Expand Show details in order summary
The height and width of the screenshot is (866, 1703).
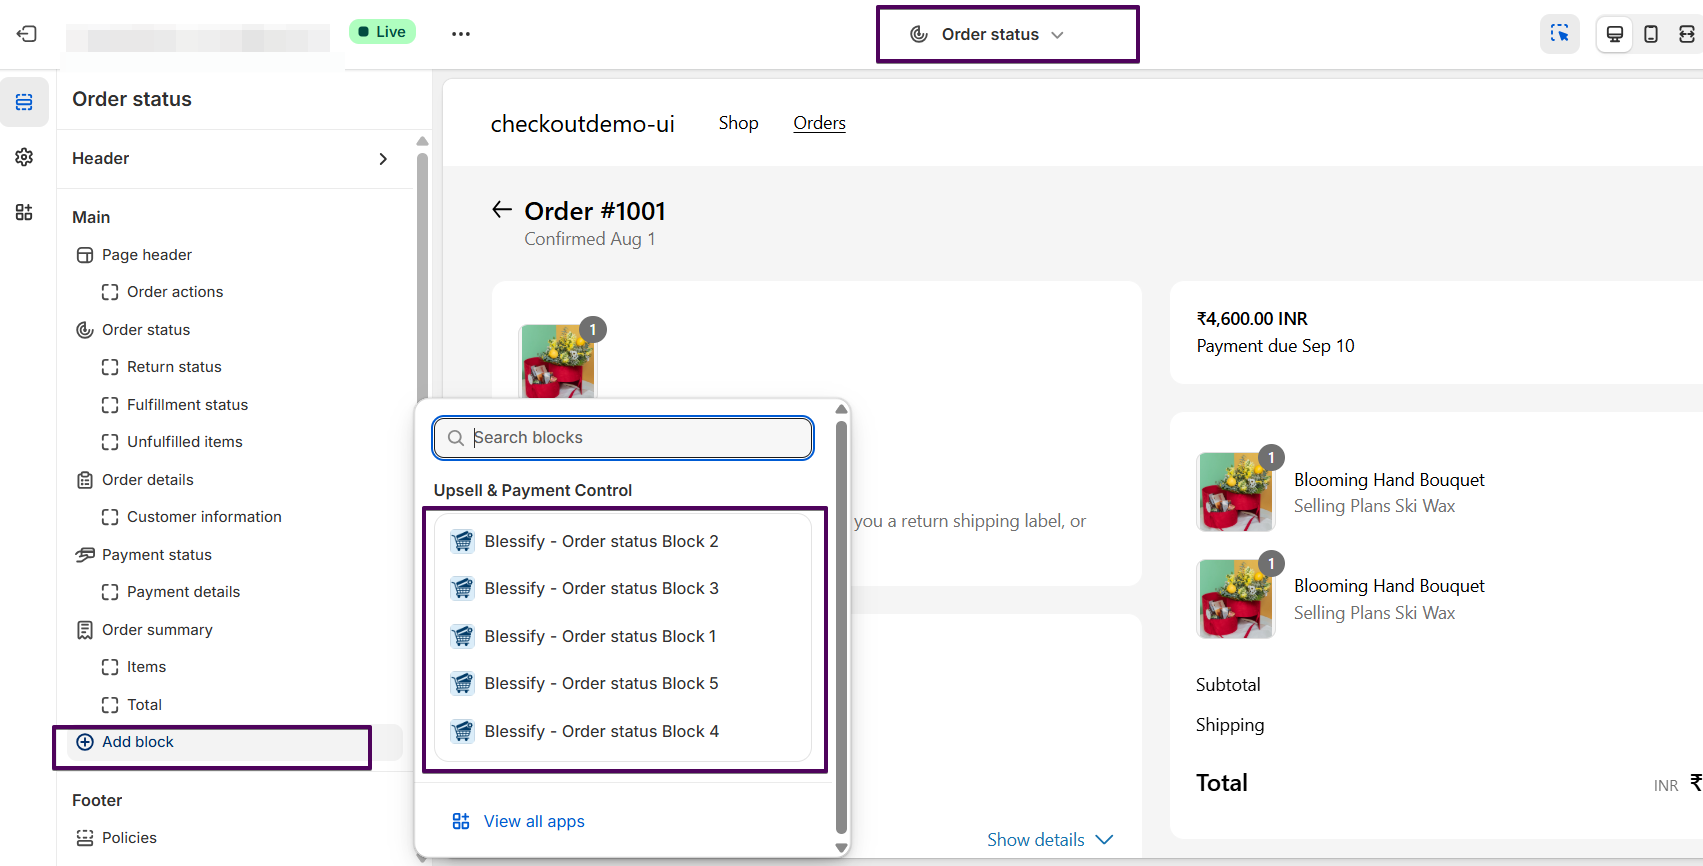(x=1049, y=840)
